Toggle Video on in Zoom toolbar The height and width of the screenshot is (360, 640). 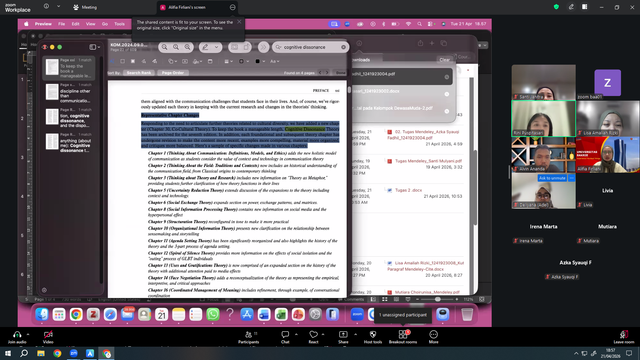click(x=48, y=337)
